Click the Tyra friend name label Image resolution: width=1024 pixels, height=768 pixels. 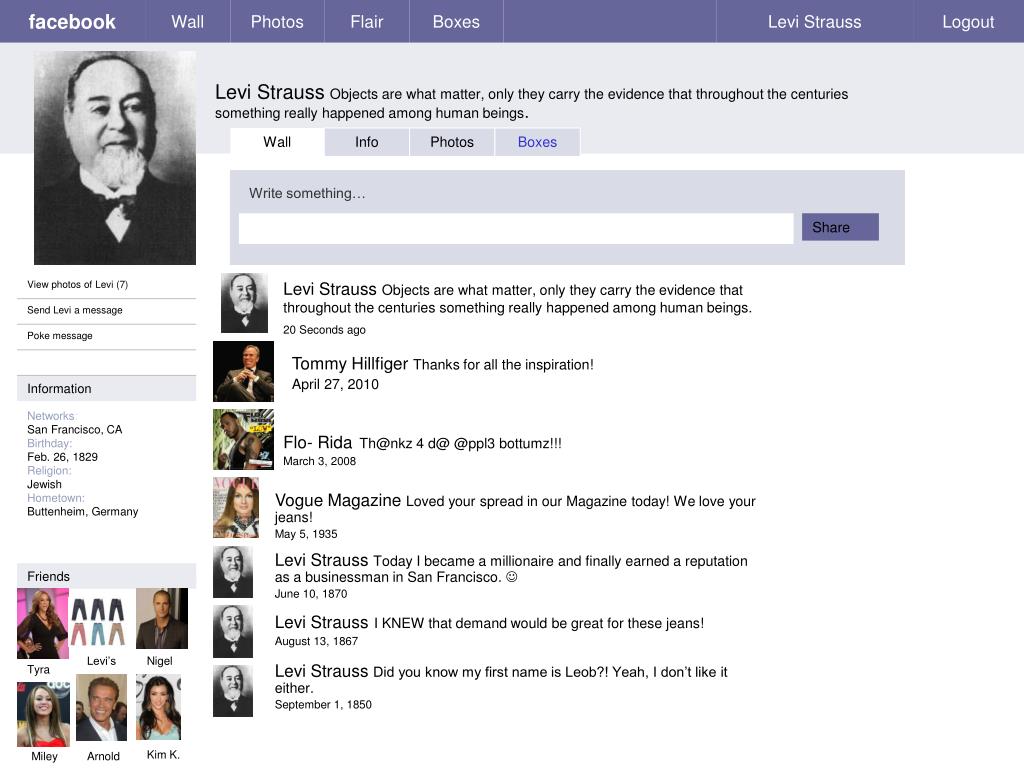click(x=39, y=669)
